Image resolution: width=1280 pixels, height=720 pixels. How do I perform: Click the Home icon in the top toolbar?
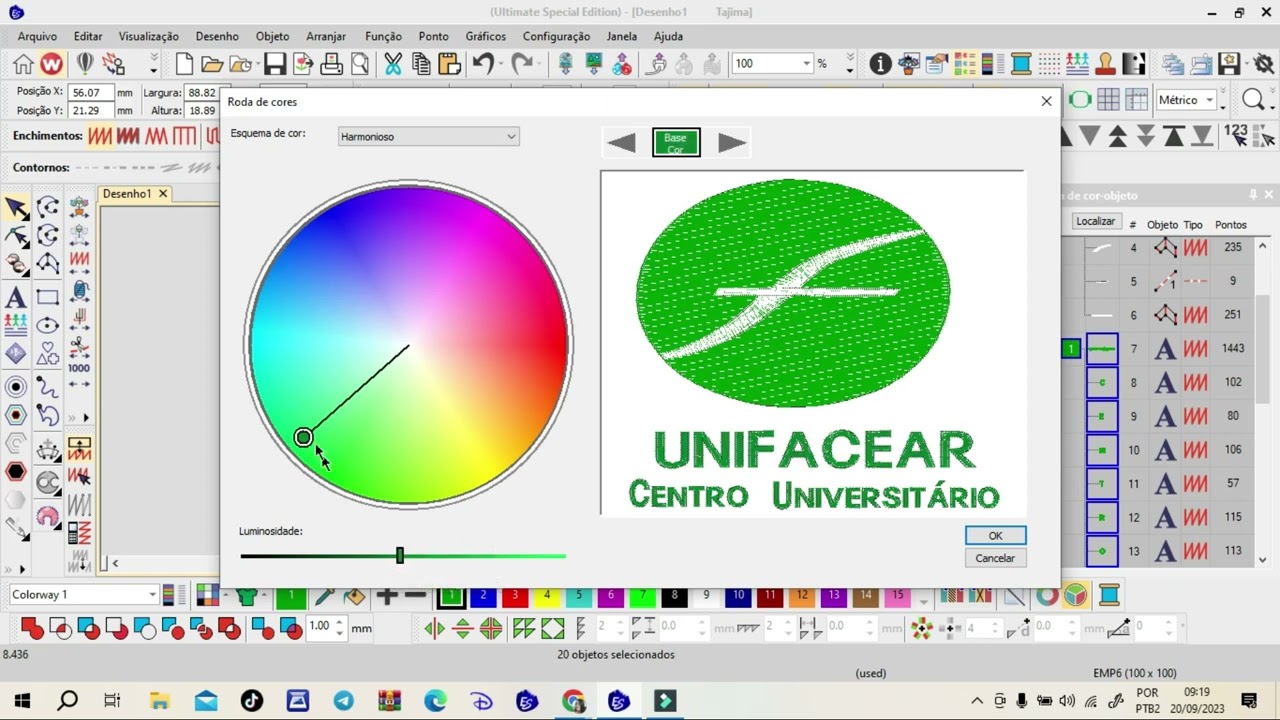[x=23, y=64]
